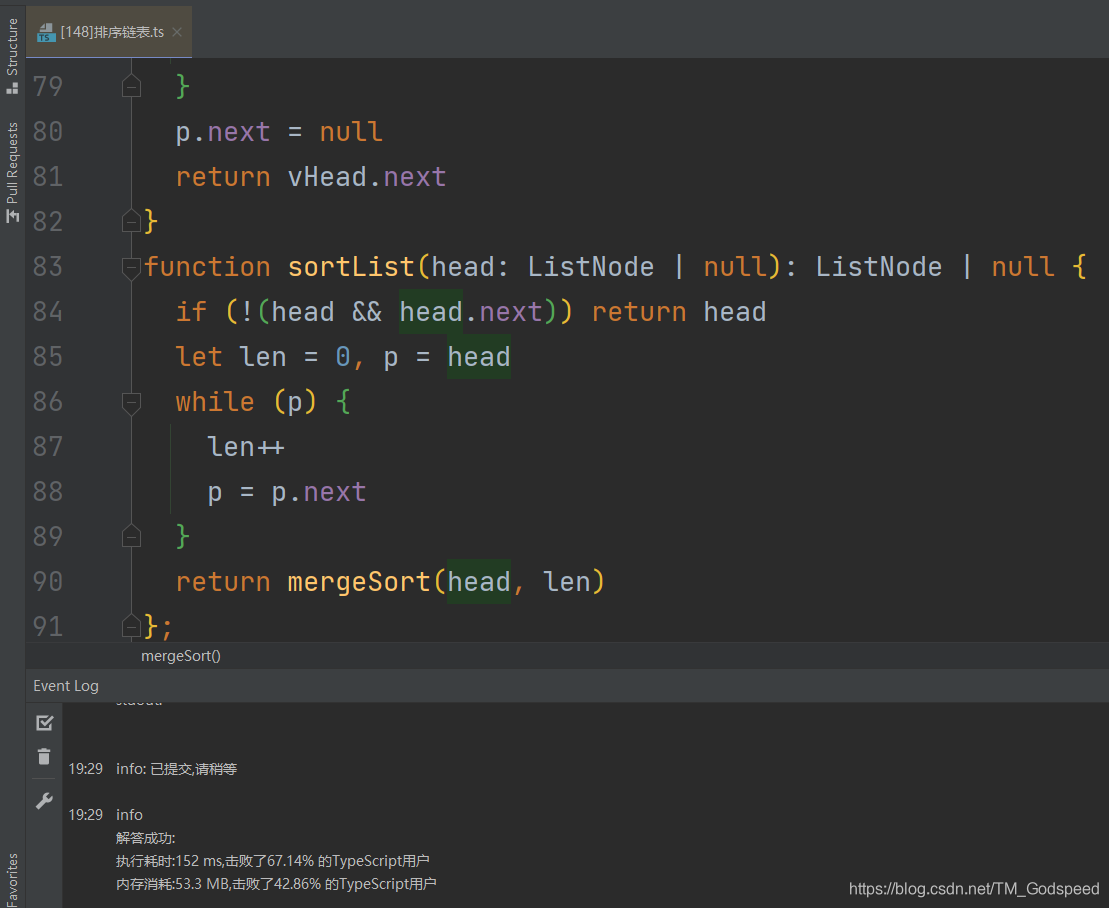Click the Event Log panel title
1109x908 pixels.
pyautogui.click(x=66, y=685)
